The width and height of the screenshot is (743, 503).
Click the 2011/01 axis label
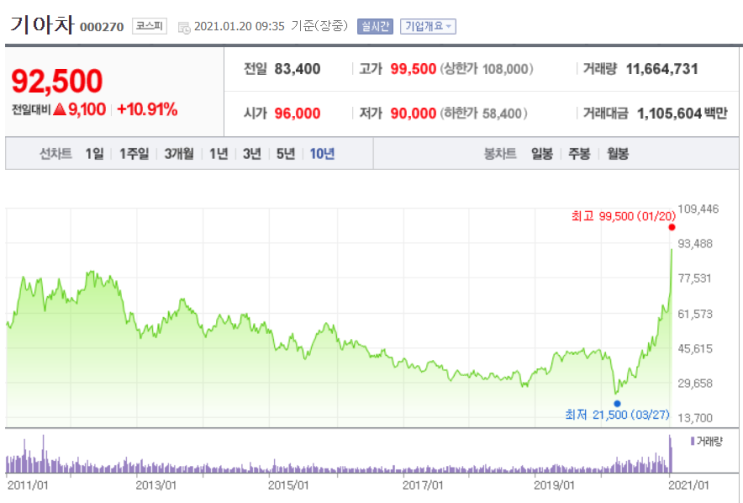[27, 485]
